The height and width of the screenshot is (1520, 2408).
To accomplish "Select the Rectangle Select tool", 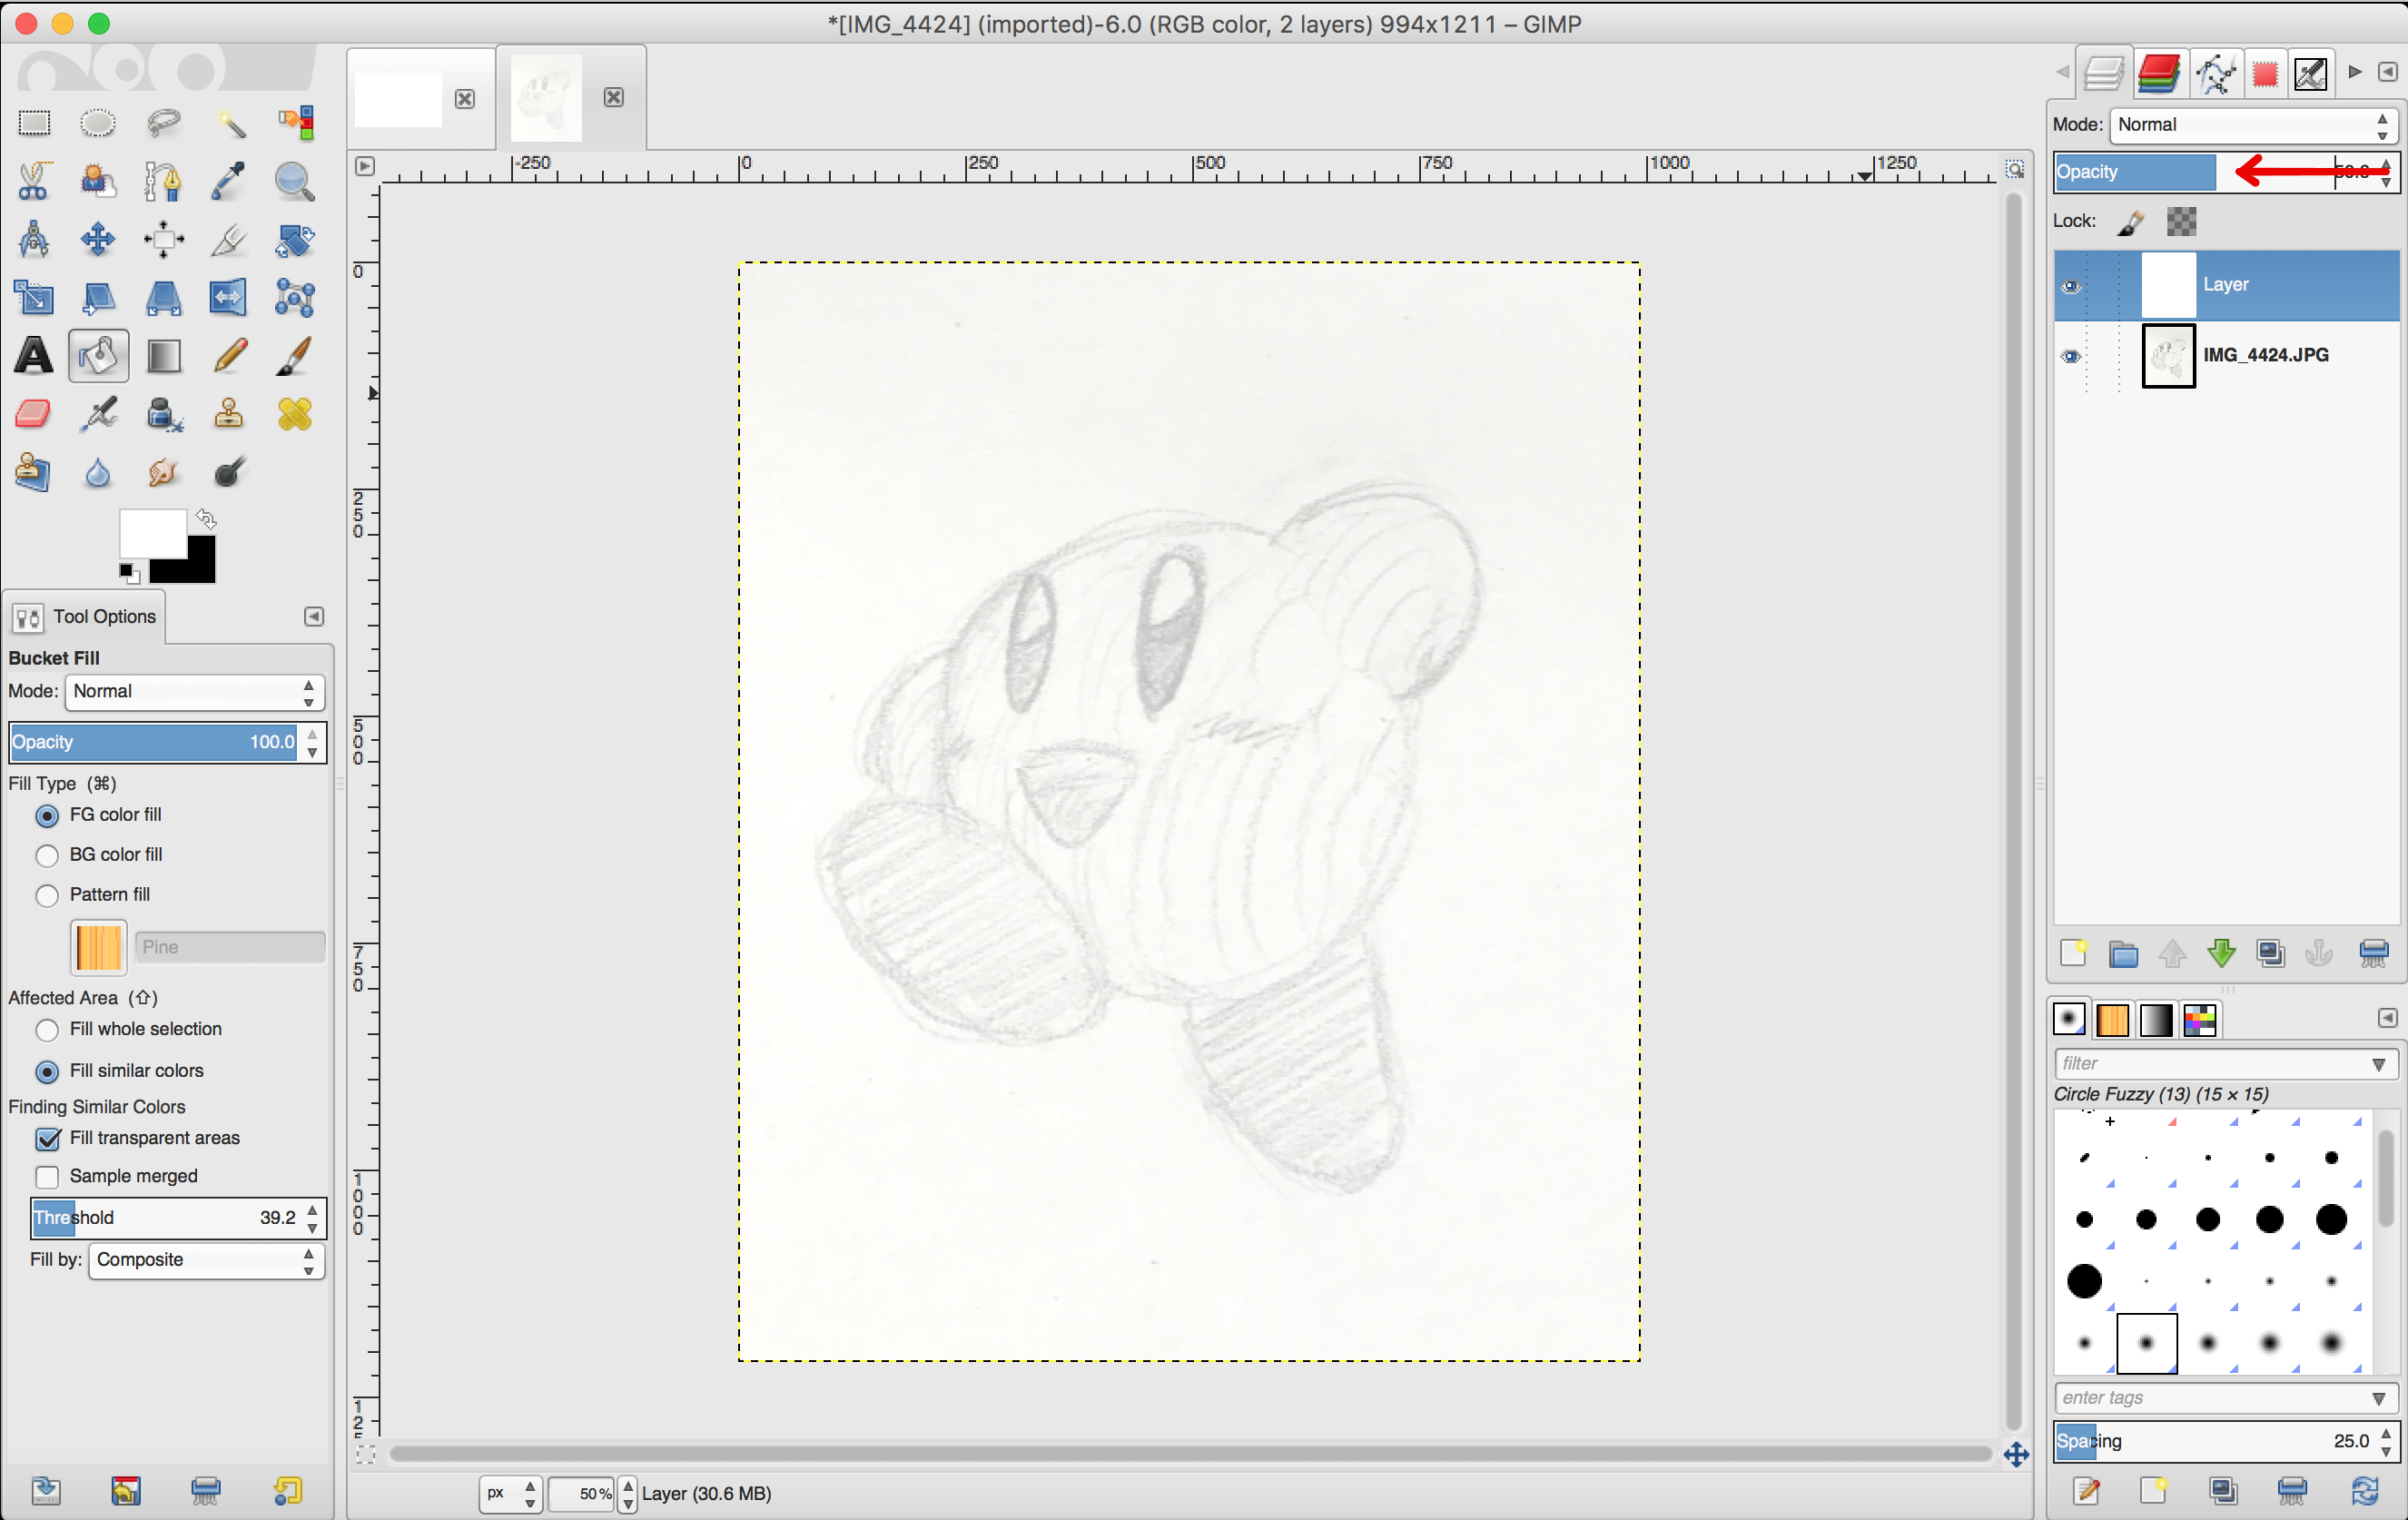I will pos(34,123).
